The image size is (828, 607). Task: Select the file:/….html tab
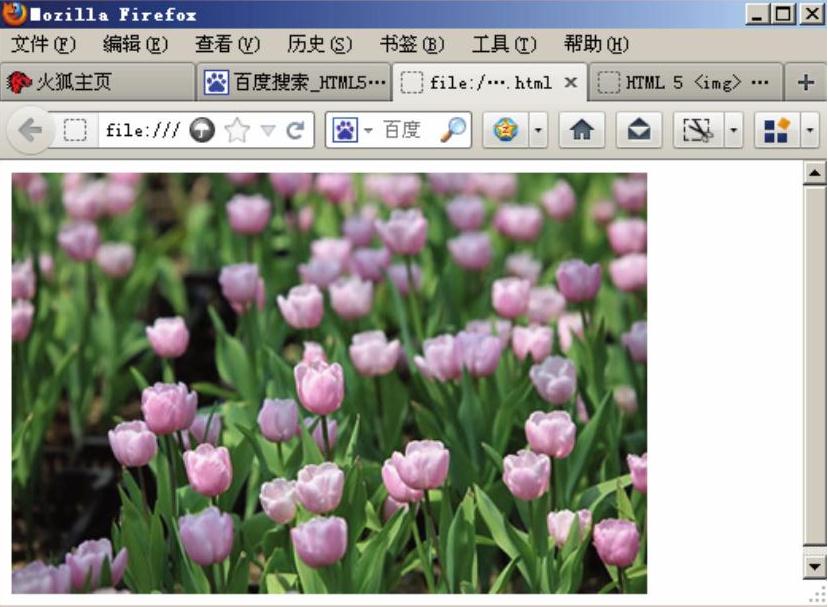click(x=490, y=82)
